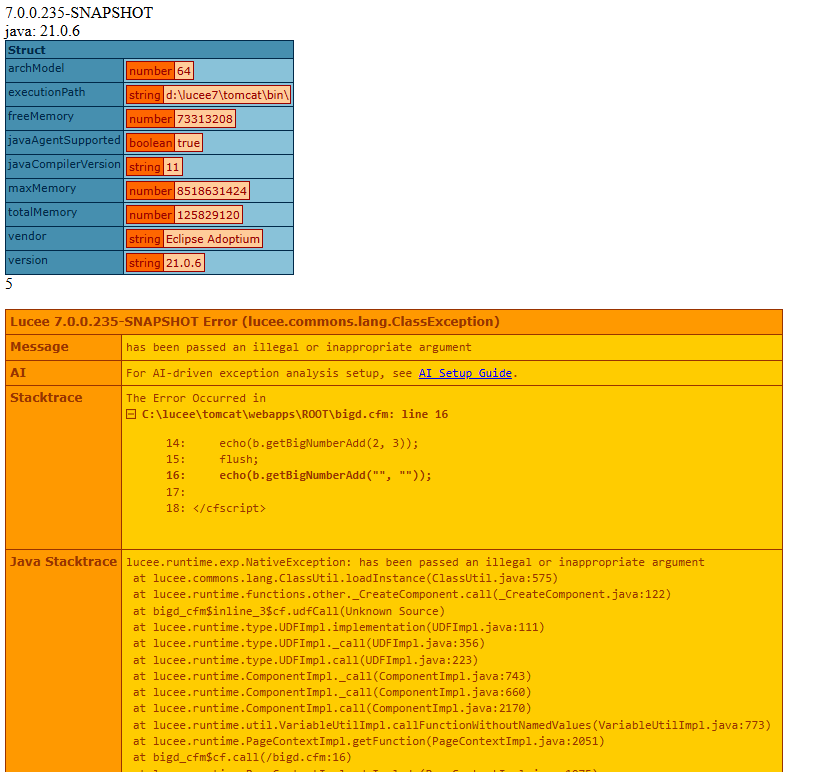
Task: Select the 21.0.6 value in version row
Action: pyautogui.click(x=183, y=263)
